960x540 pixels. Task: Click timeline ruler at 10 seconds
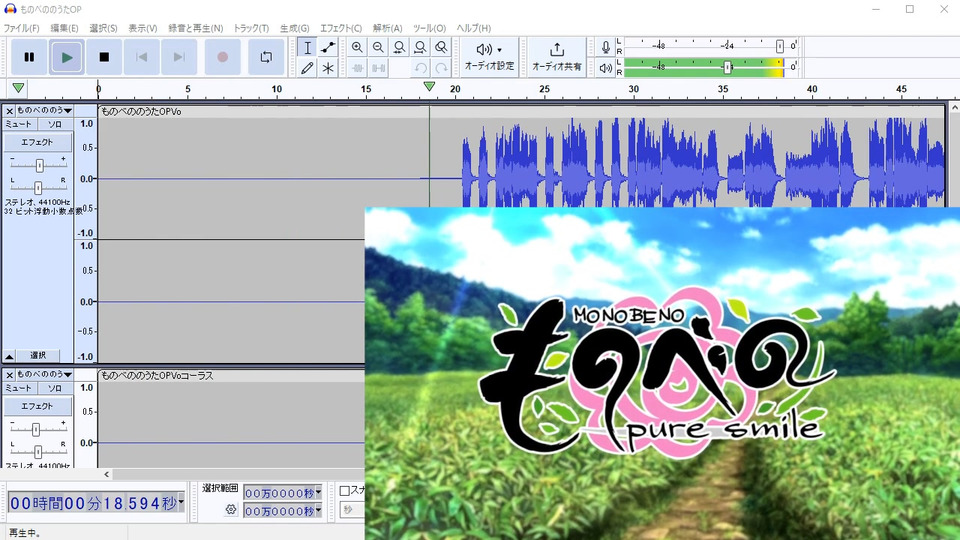click(277, 89)
